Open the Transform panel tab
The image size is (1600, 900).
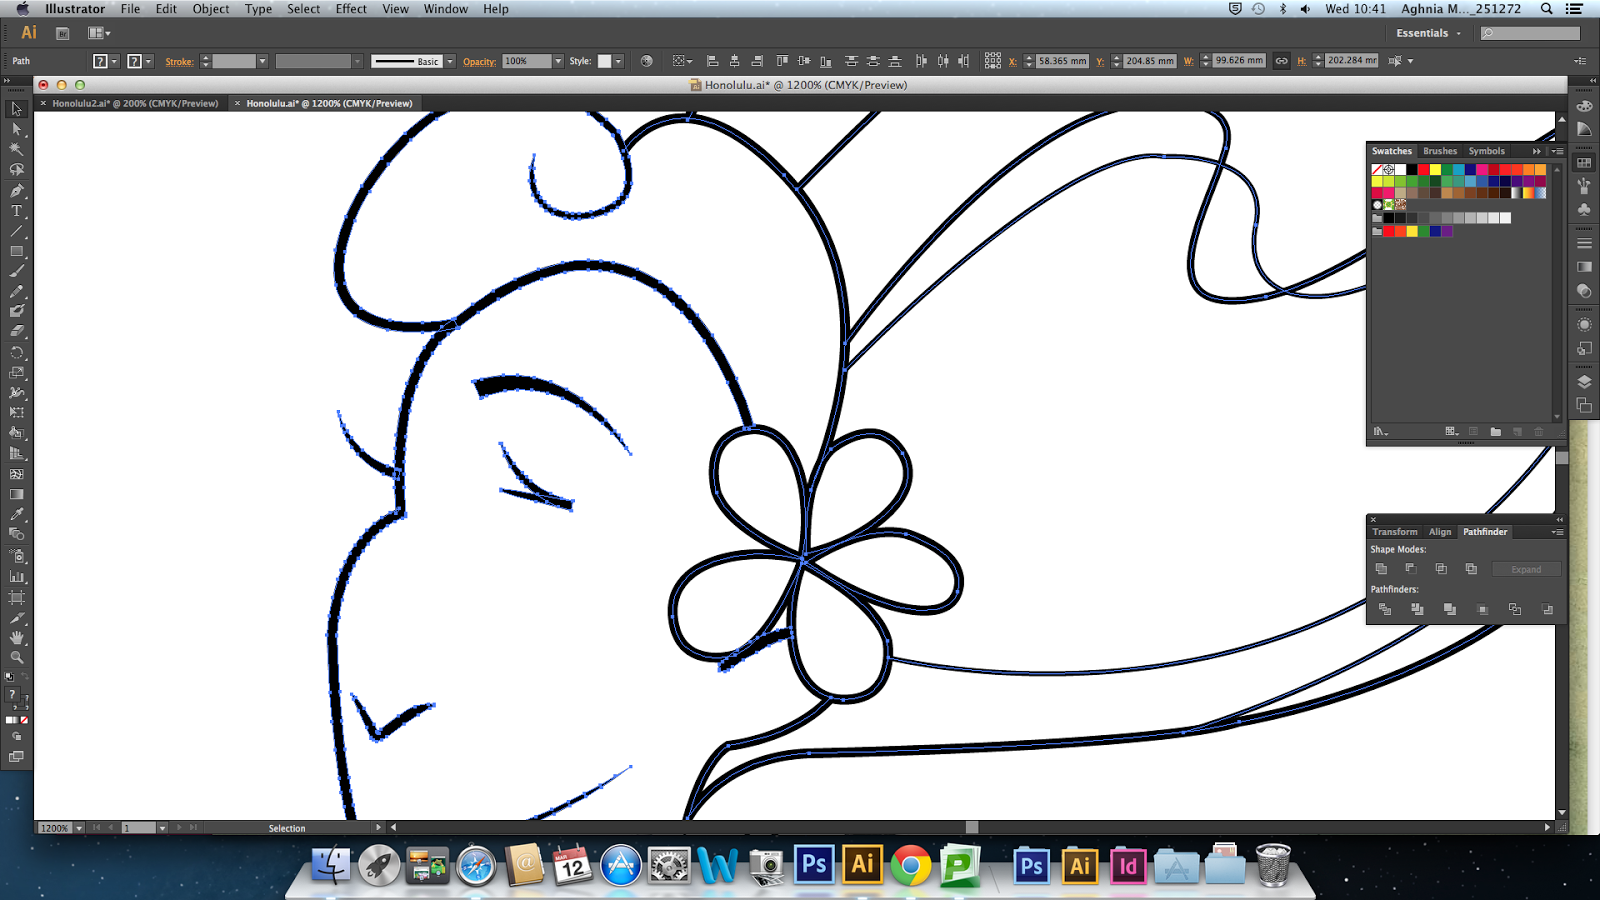[1394, 532]
